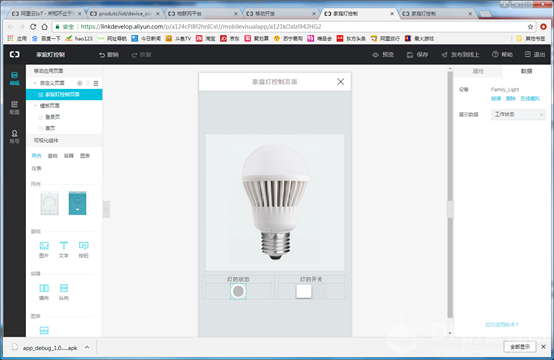554x360 pixels.
Task: Switch to the 数据 data tab
Action: click(526, 71)
